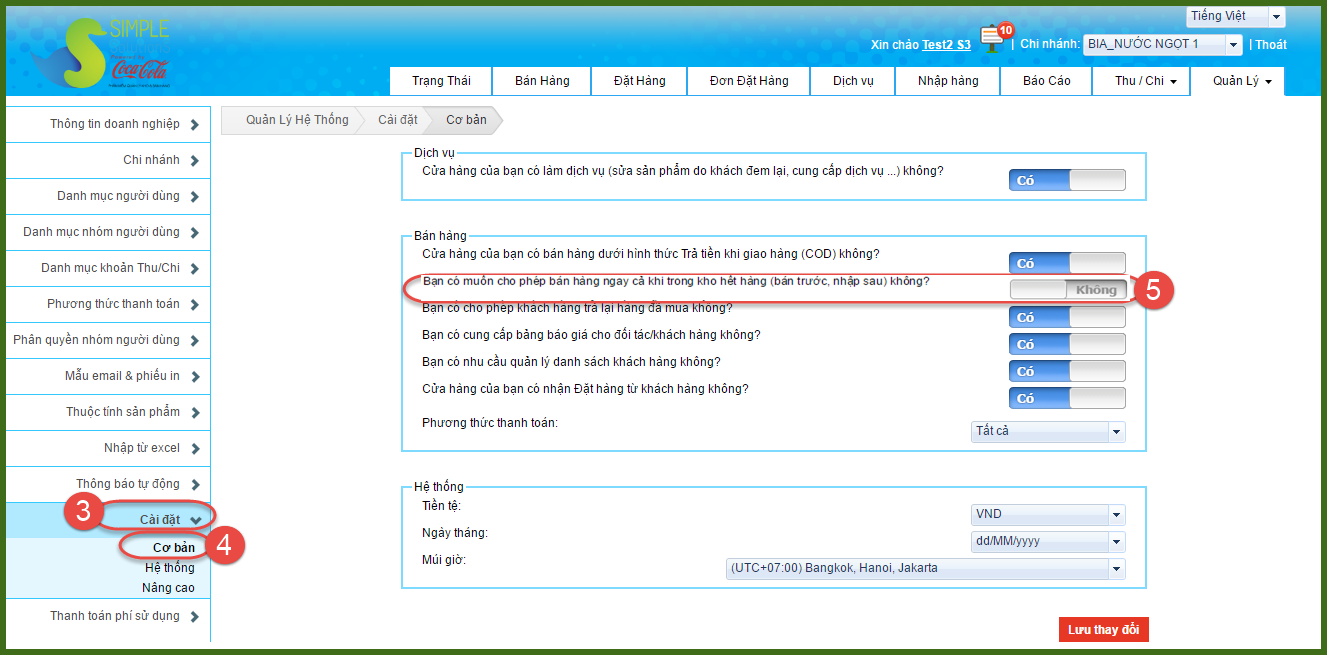Click arrow icon next to Nhập từ excel
Image resolution: width=1327 pixels, height=655 pixels.
pos(194,449)
